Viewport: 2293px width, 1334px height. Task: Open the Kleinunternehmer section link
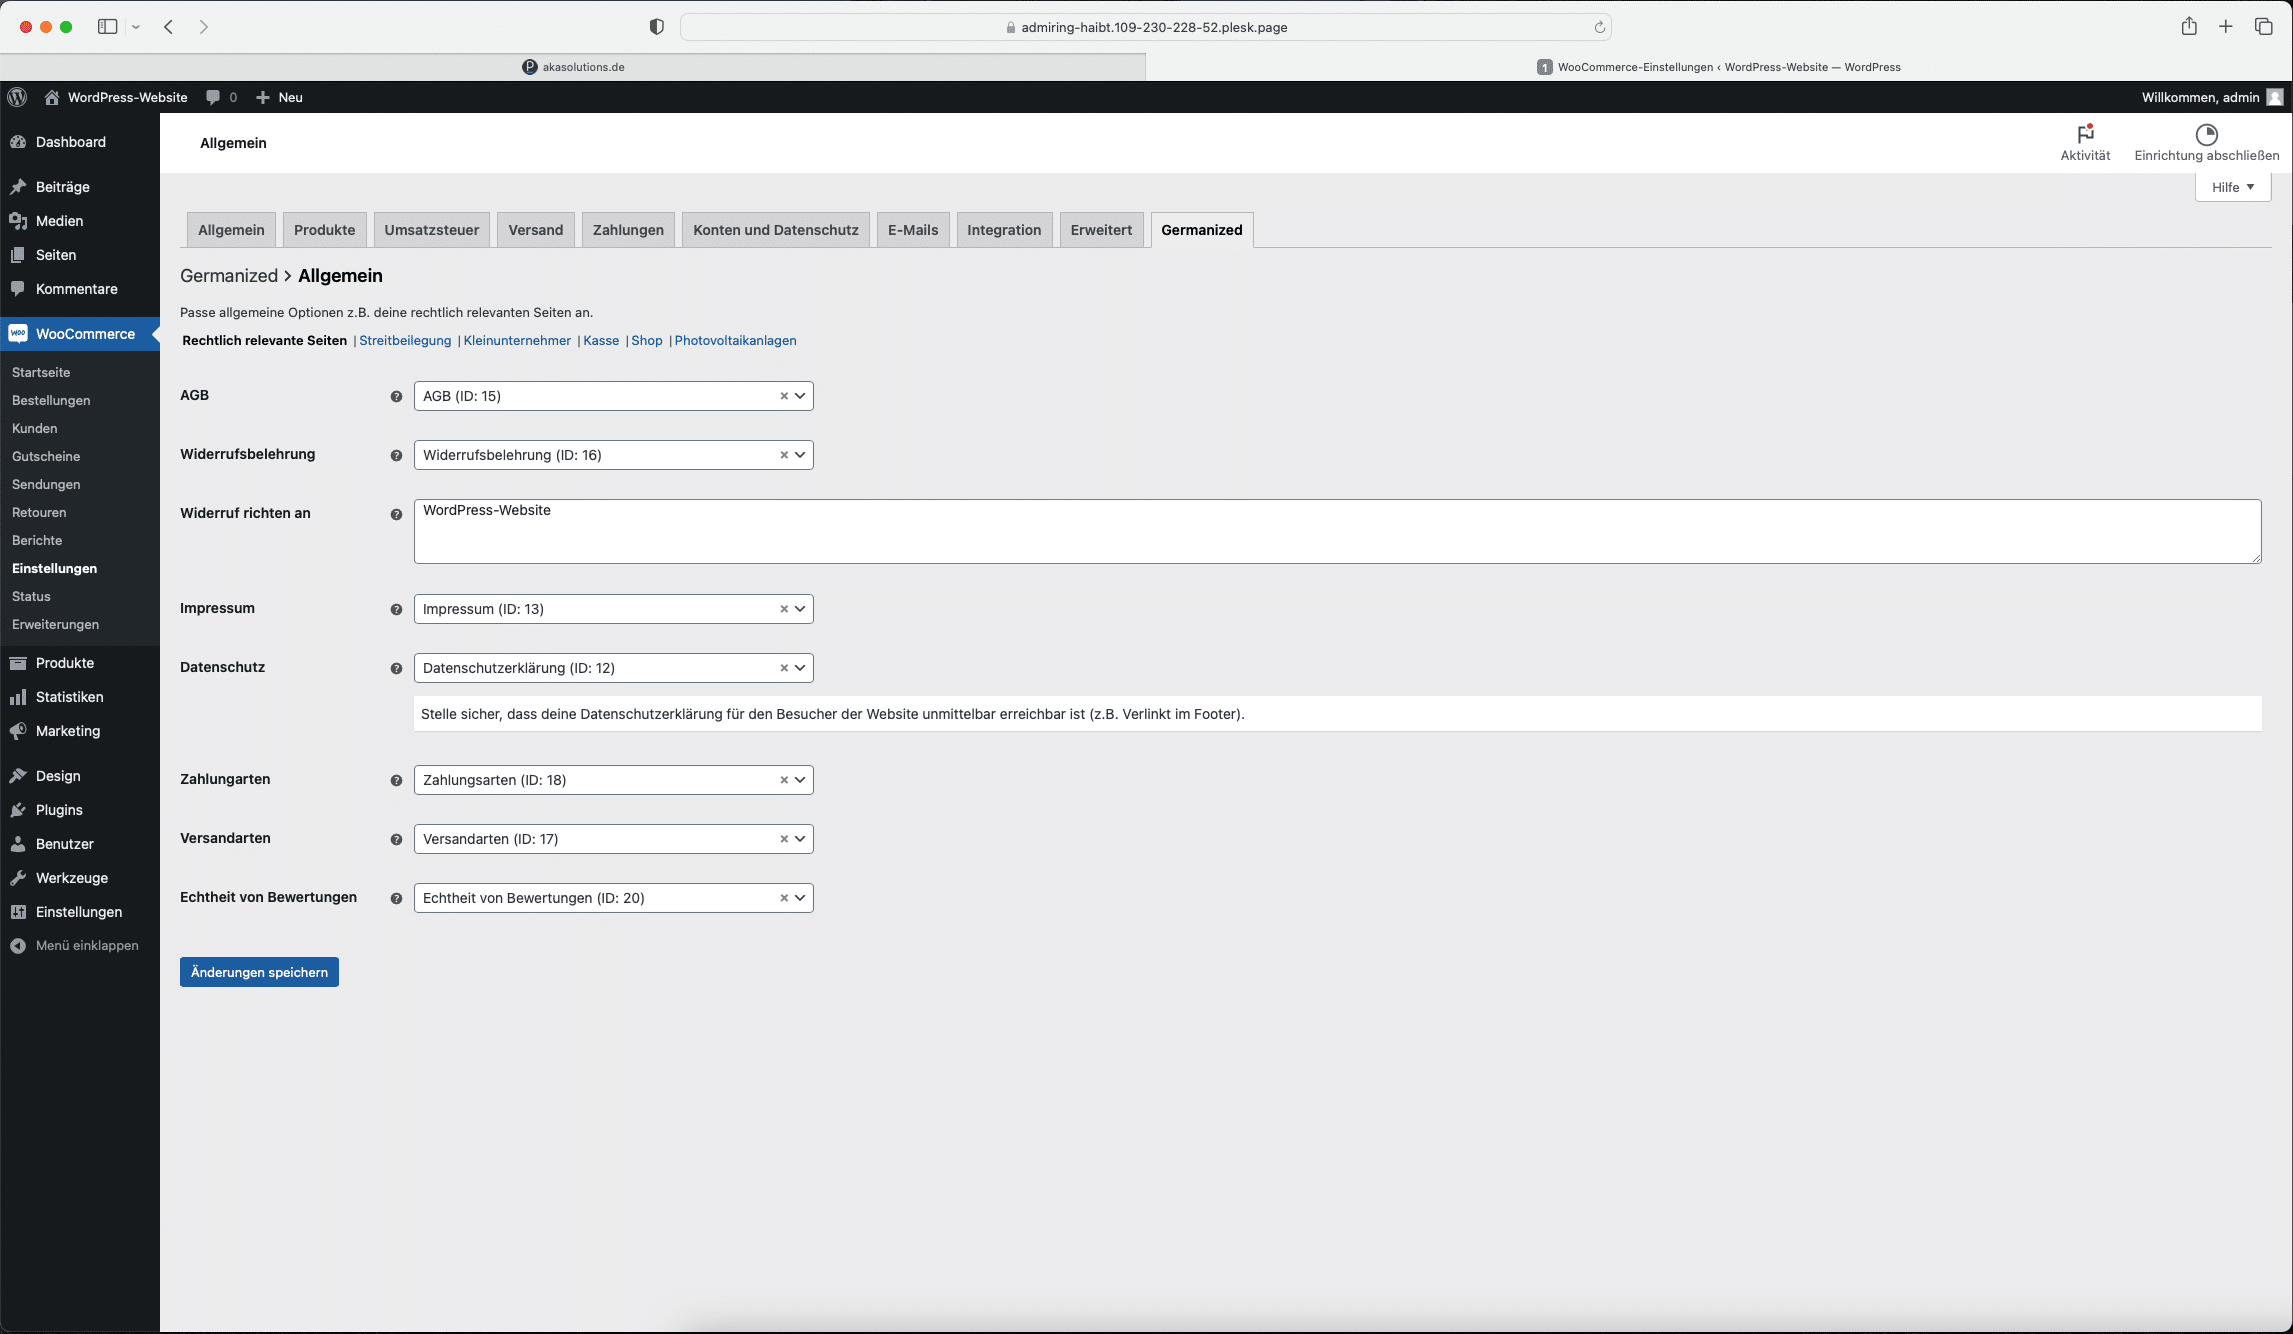click(x=517, y=341)
